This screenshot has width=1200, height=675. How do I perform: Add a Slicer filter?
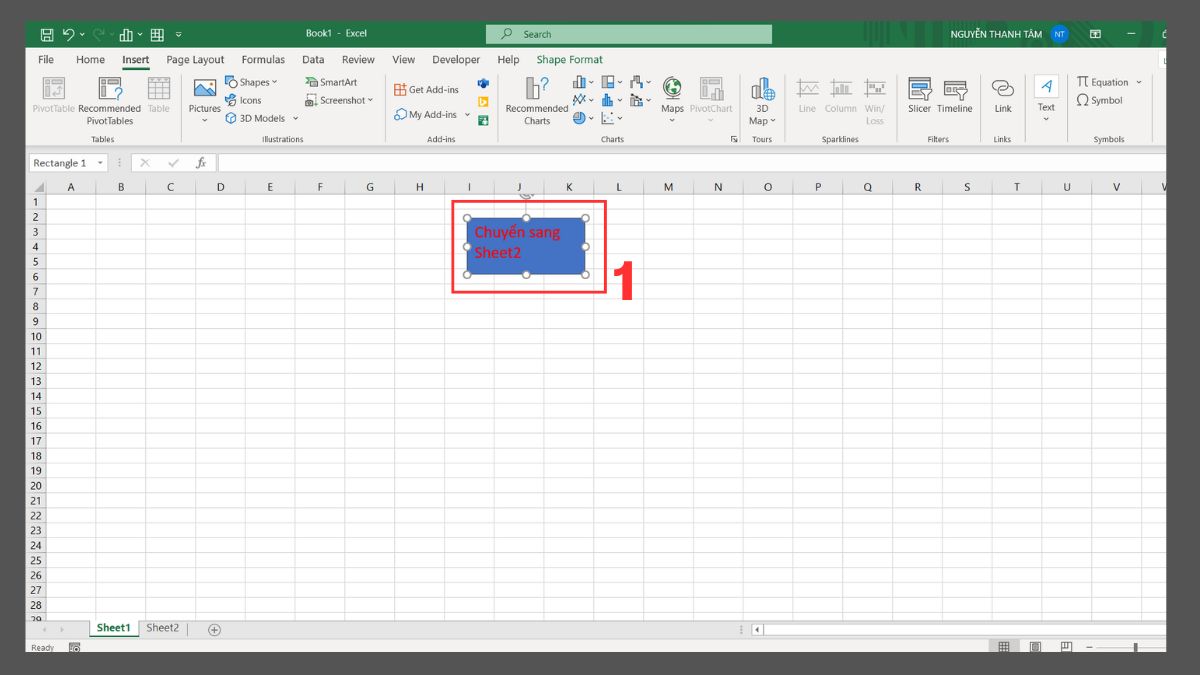[x=918, y=98]
